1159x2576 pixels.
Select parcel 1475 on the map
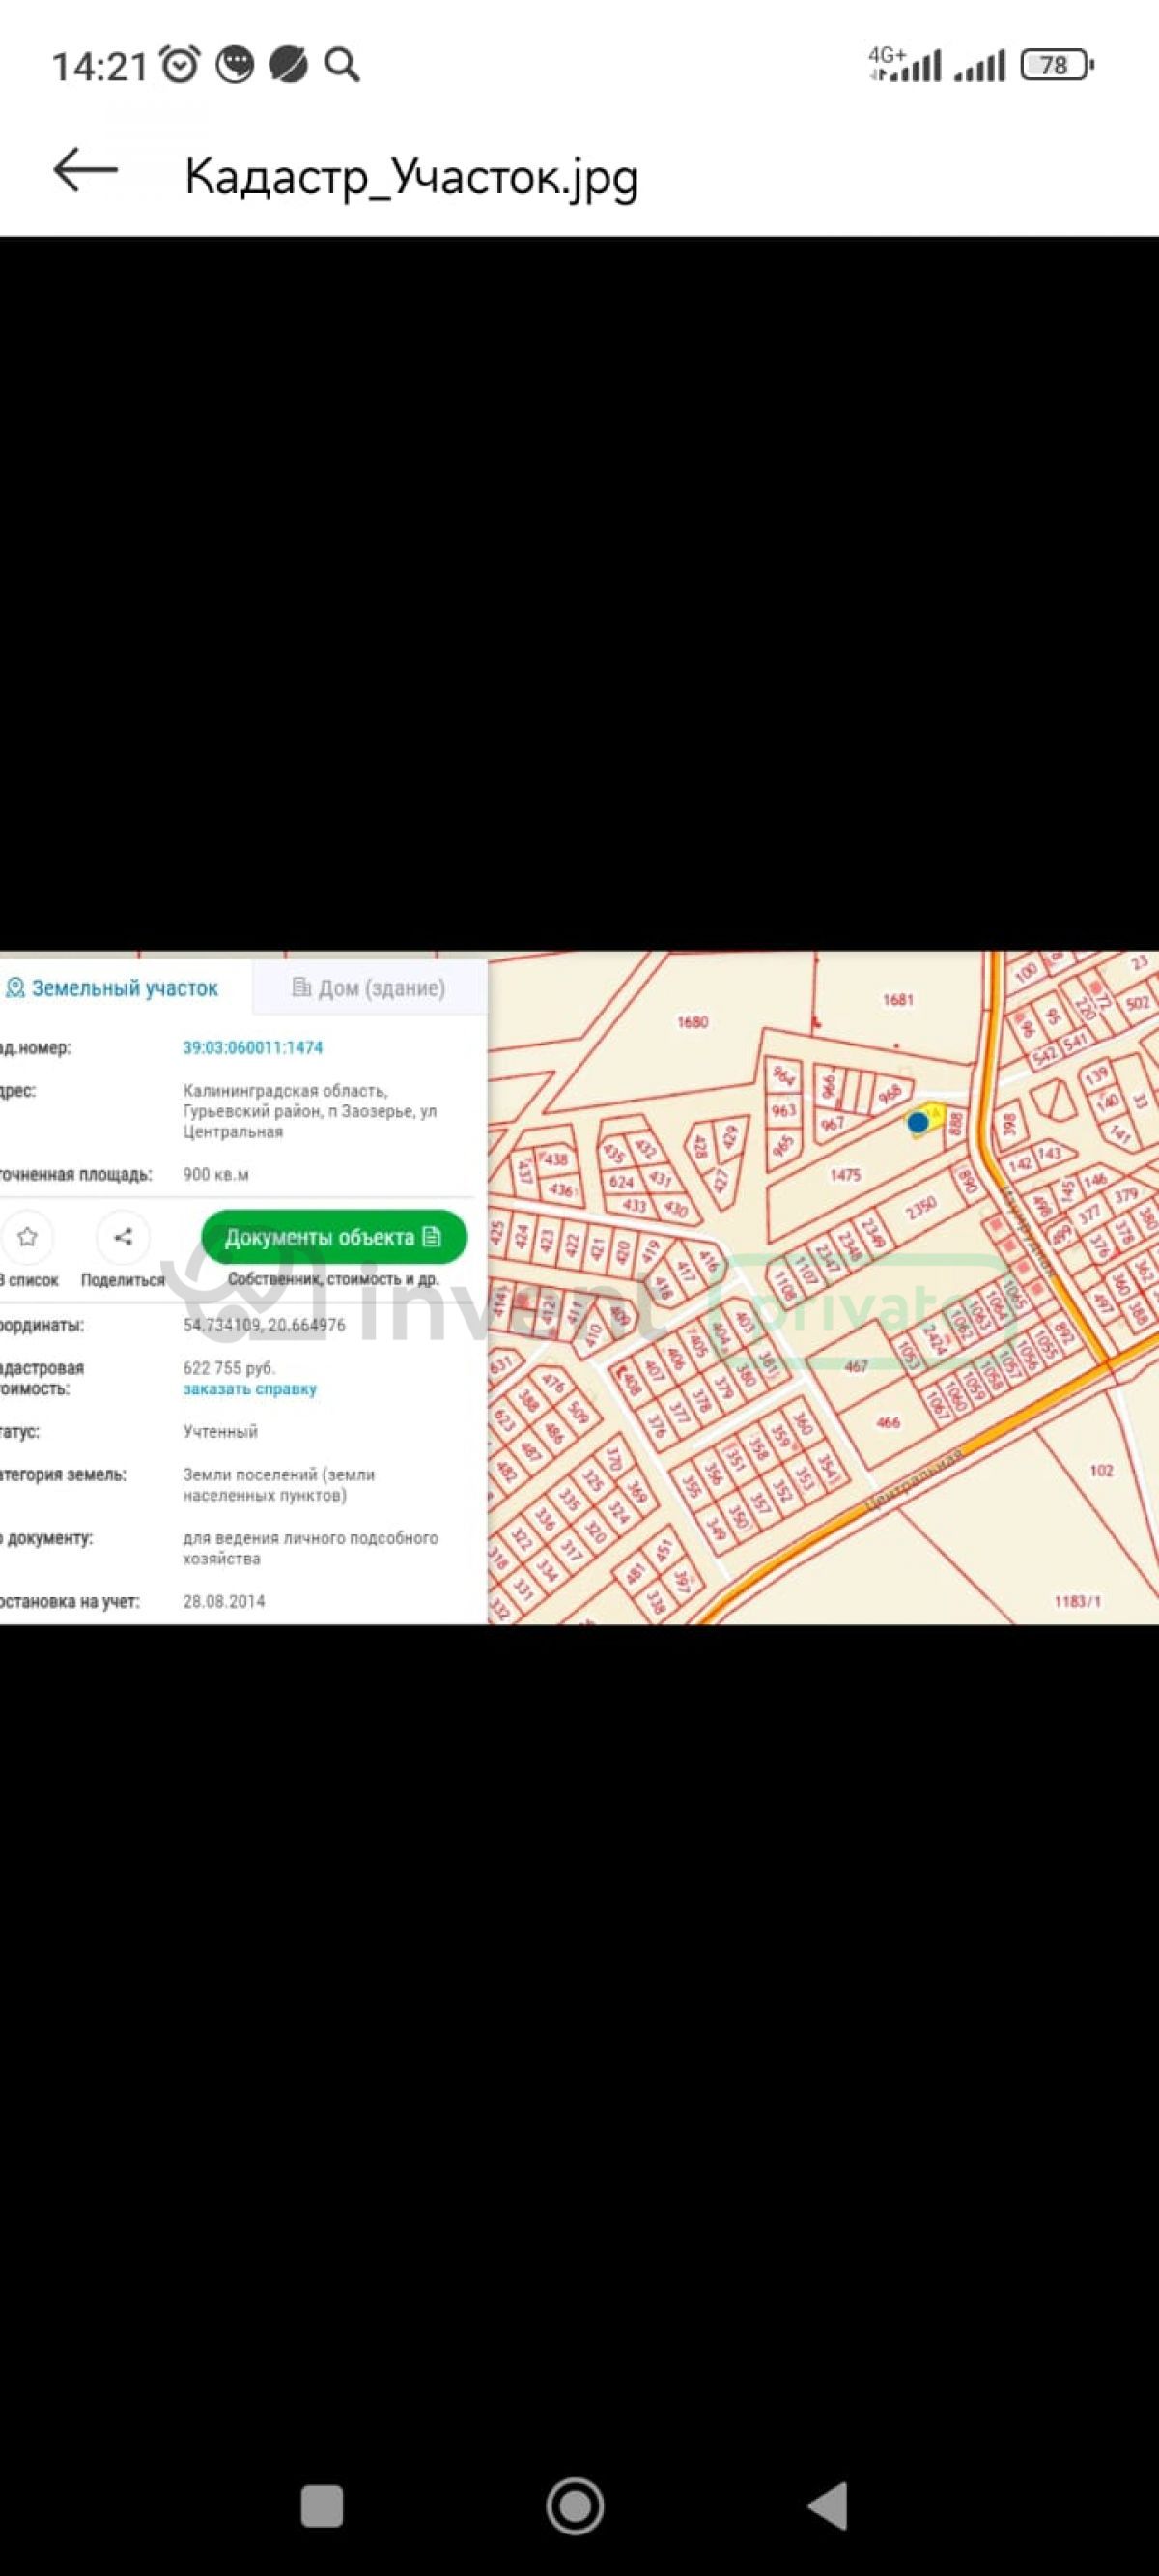click(x=845, y=1175)
